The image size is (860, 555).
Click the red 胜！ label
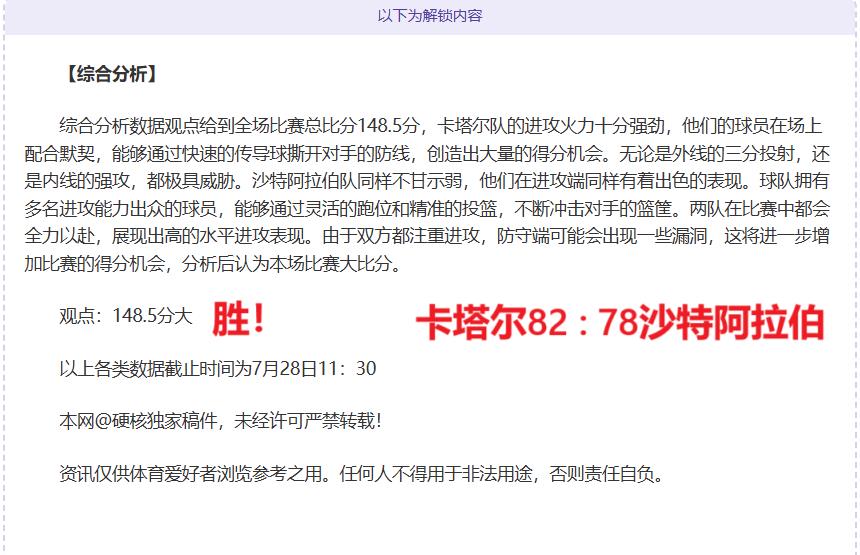(239, 319)
